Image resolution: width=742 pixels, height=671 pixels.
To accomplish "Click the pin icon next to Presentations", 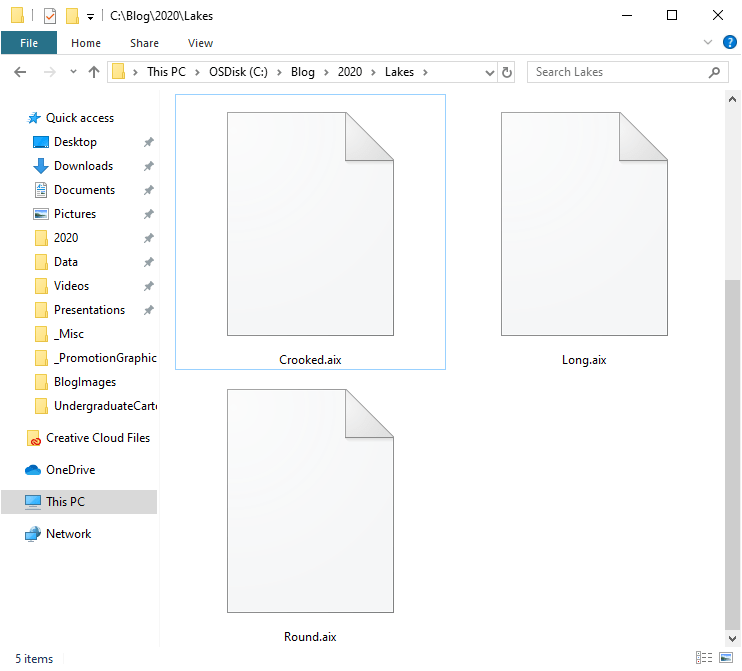I will tap(149, 310).
